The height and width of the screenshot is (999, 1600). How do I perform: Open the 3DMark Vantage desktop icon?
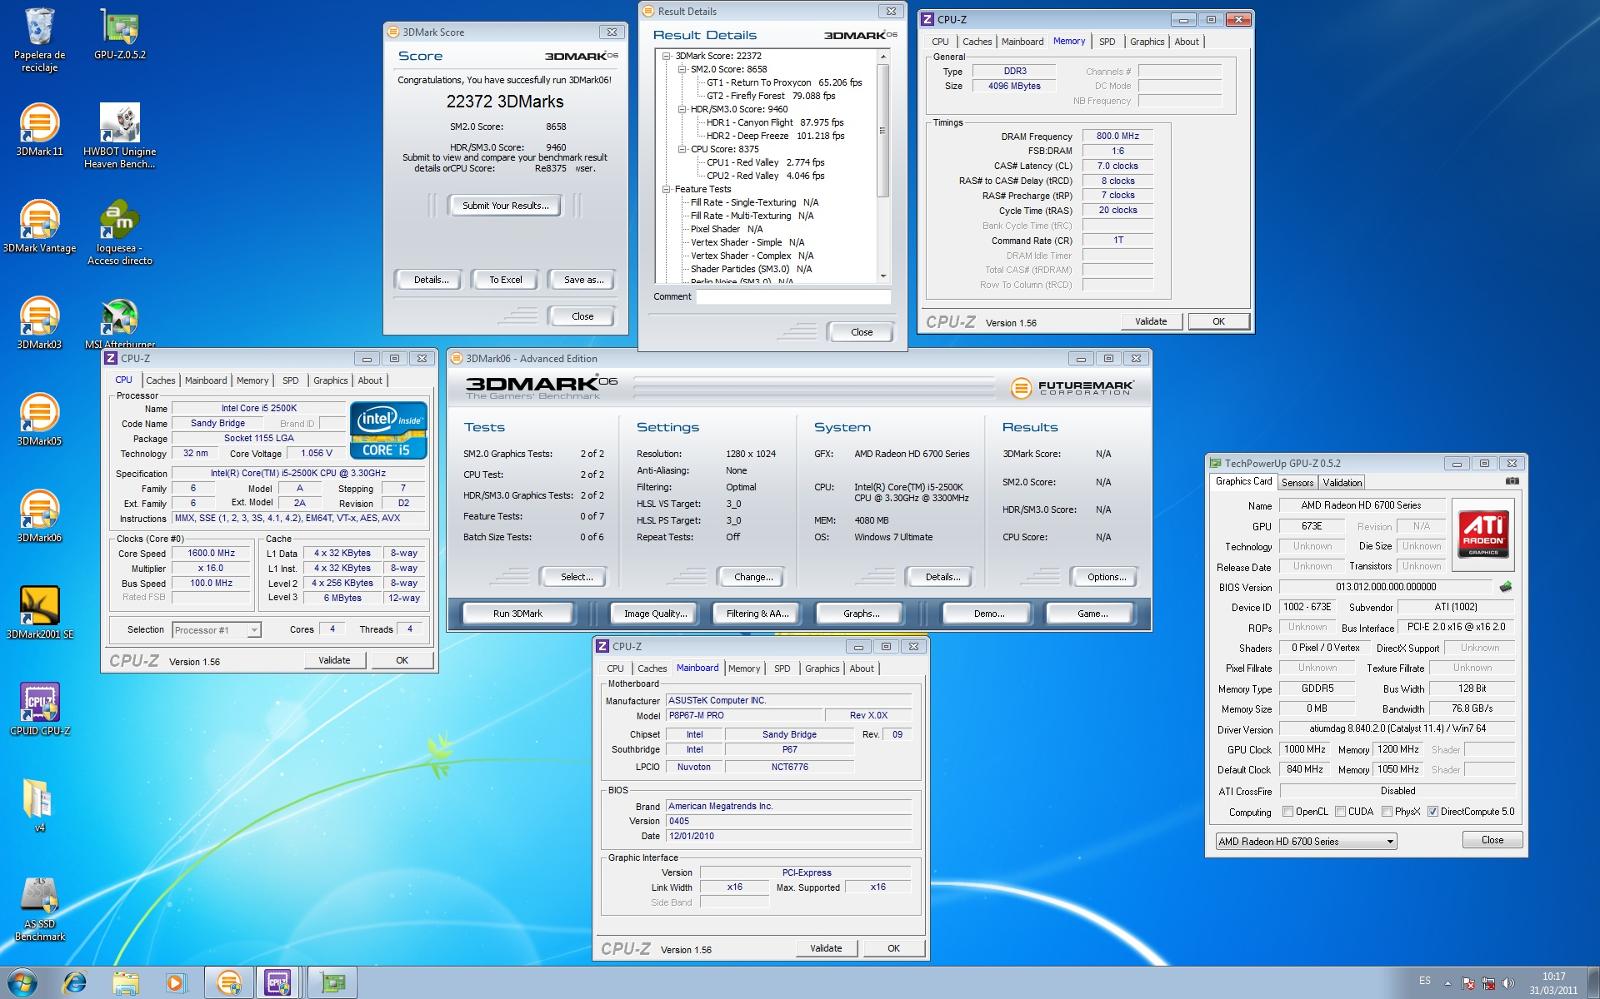[39, 227]
